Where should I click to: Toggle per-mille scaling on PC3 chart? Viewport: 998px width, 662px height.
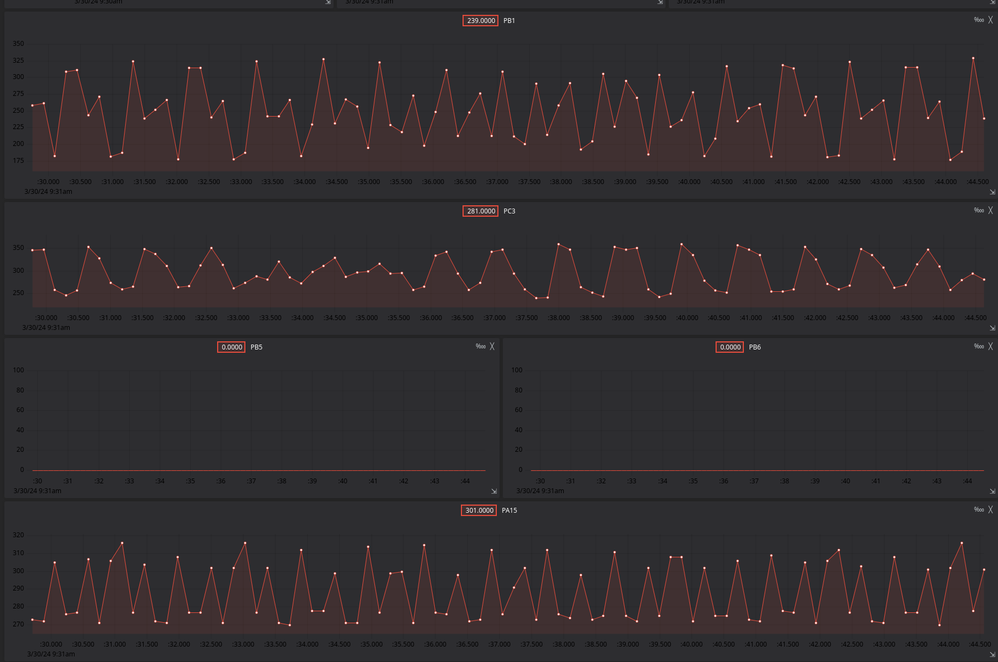pos(978,211)
